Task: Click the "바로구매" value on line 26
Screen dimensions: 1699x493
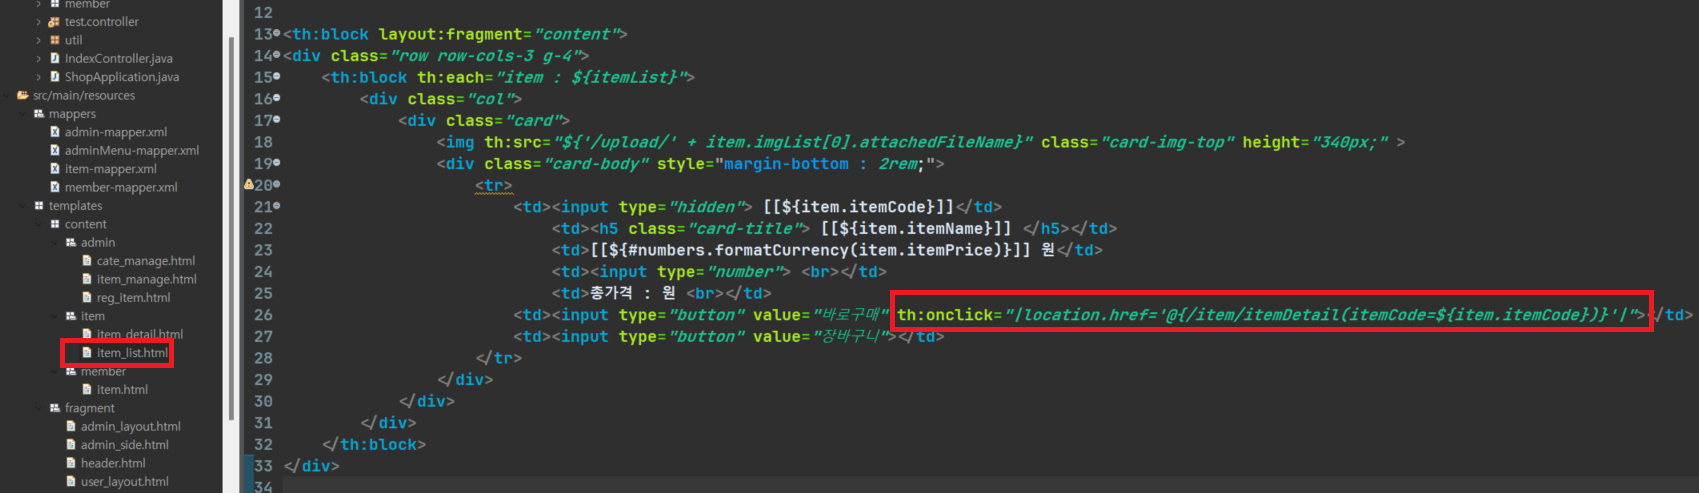Action: point(851,315)
